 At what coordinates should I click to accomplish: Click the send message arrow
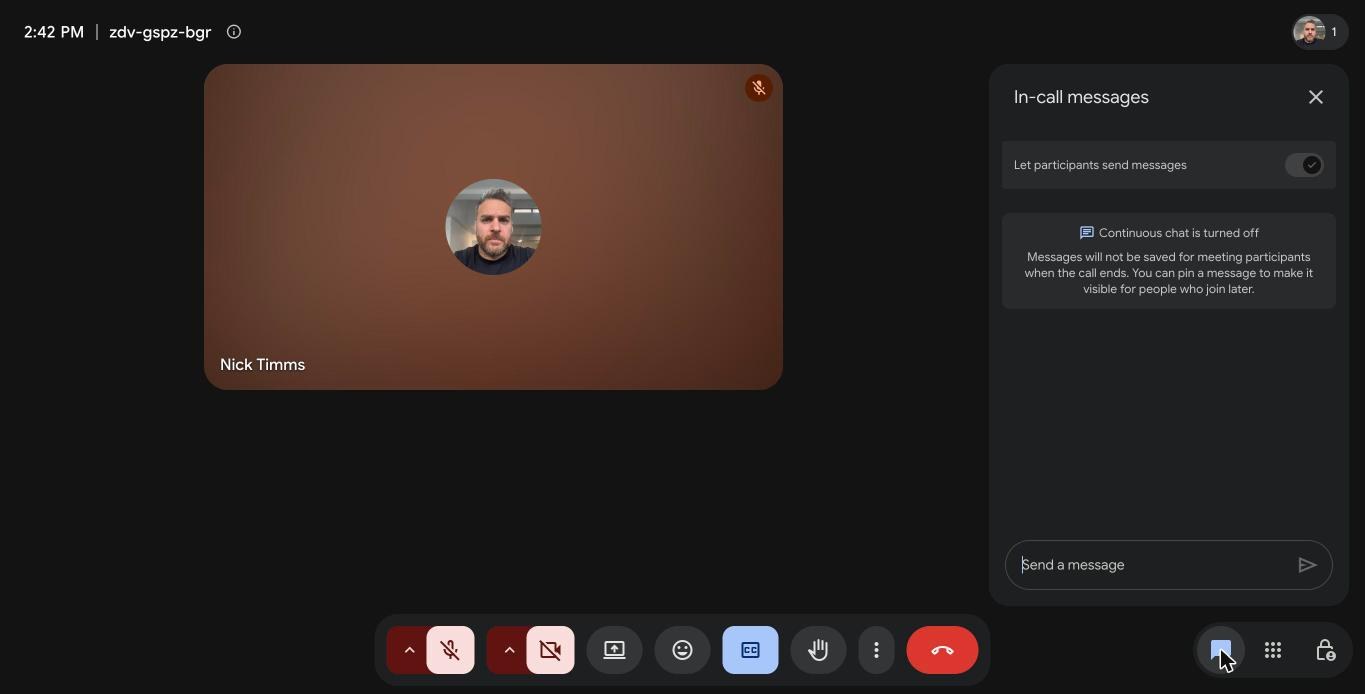(1307, 565)
